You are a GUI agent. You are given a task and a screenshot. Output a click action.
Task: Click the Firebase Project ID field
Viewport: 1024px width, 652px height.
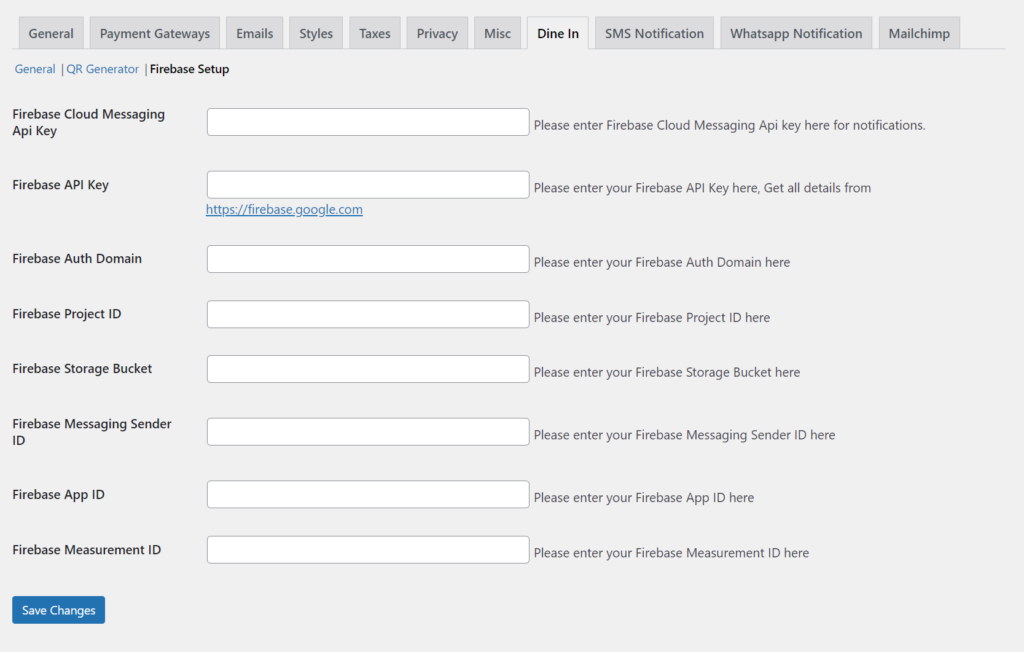[x=367, y=314]
